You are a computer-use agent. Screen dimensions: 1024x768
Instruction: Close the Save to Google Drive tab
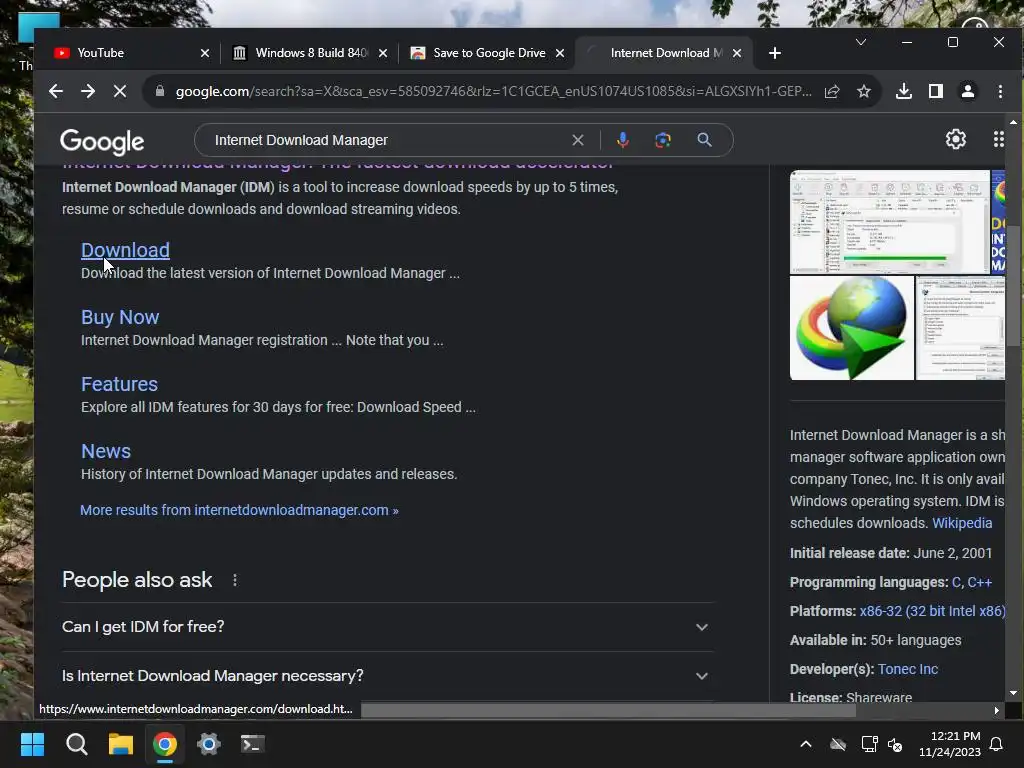560,53
